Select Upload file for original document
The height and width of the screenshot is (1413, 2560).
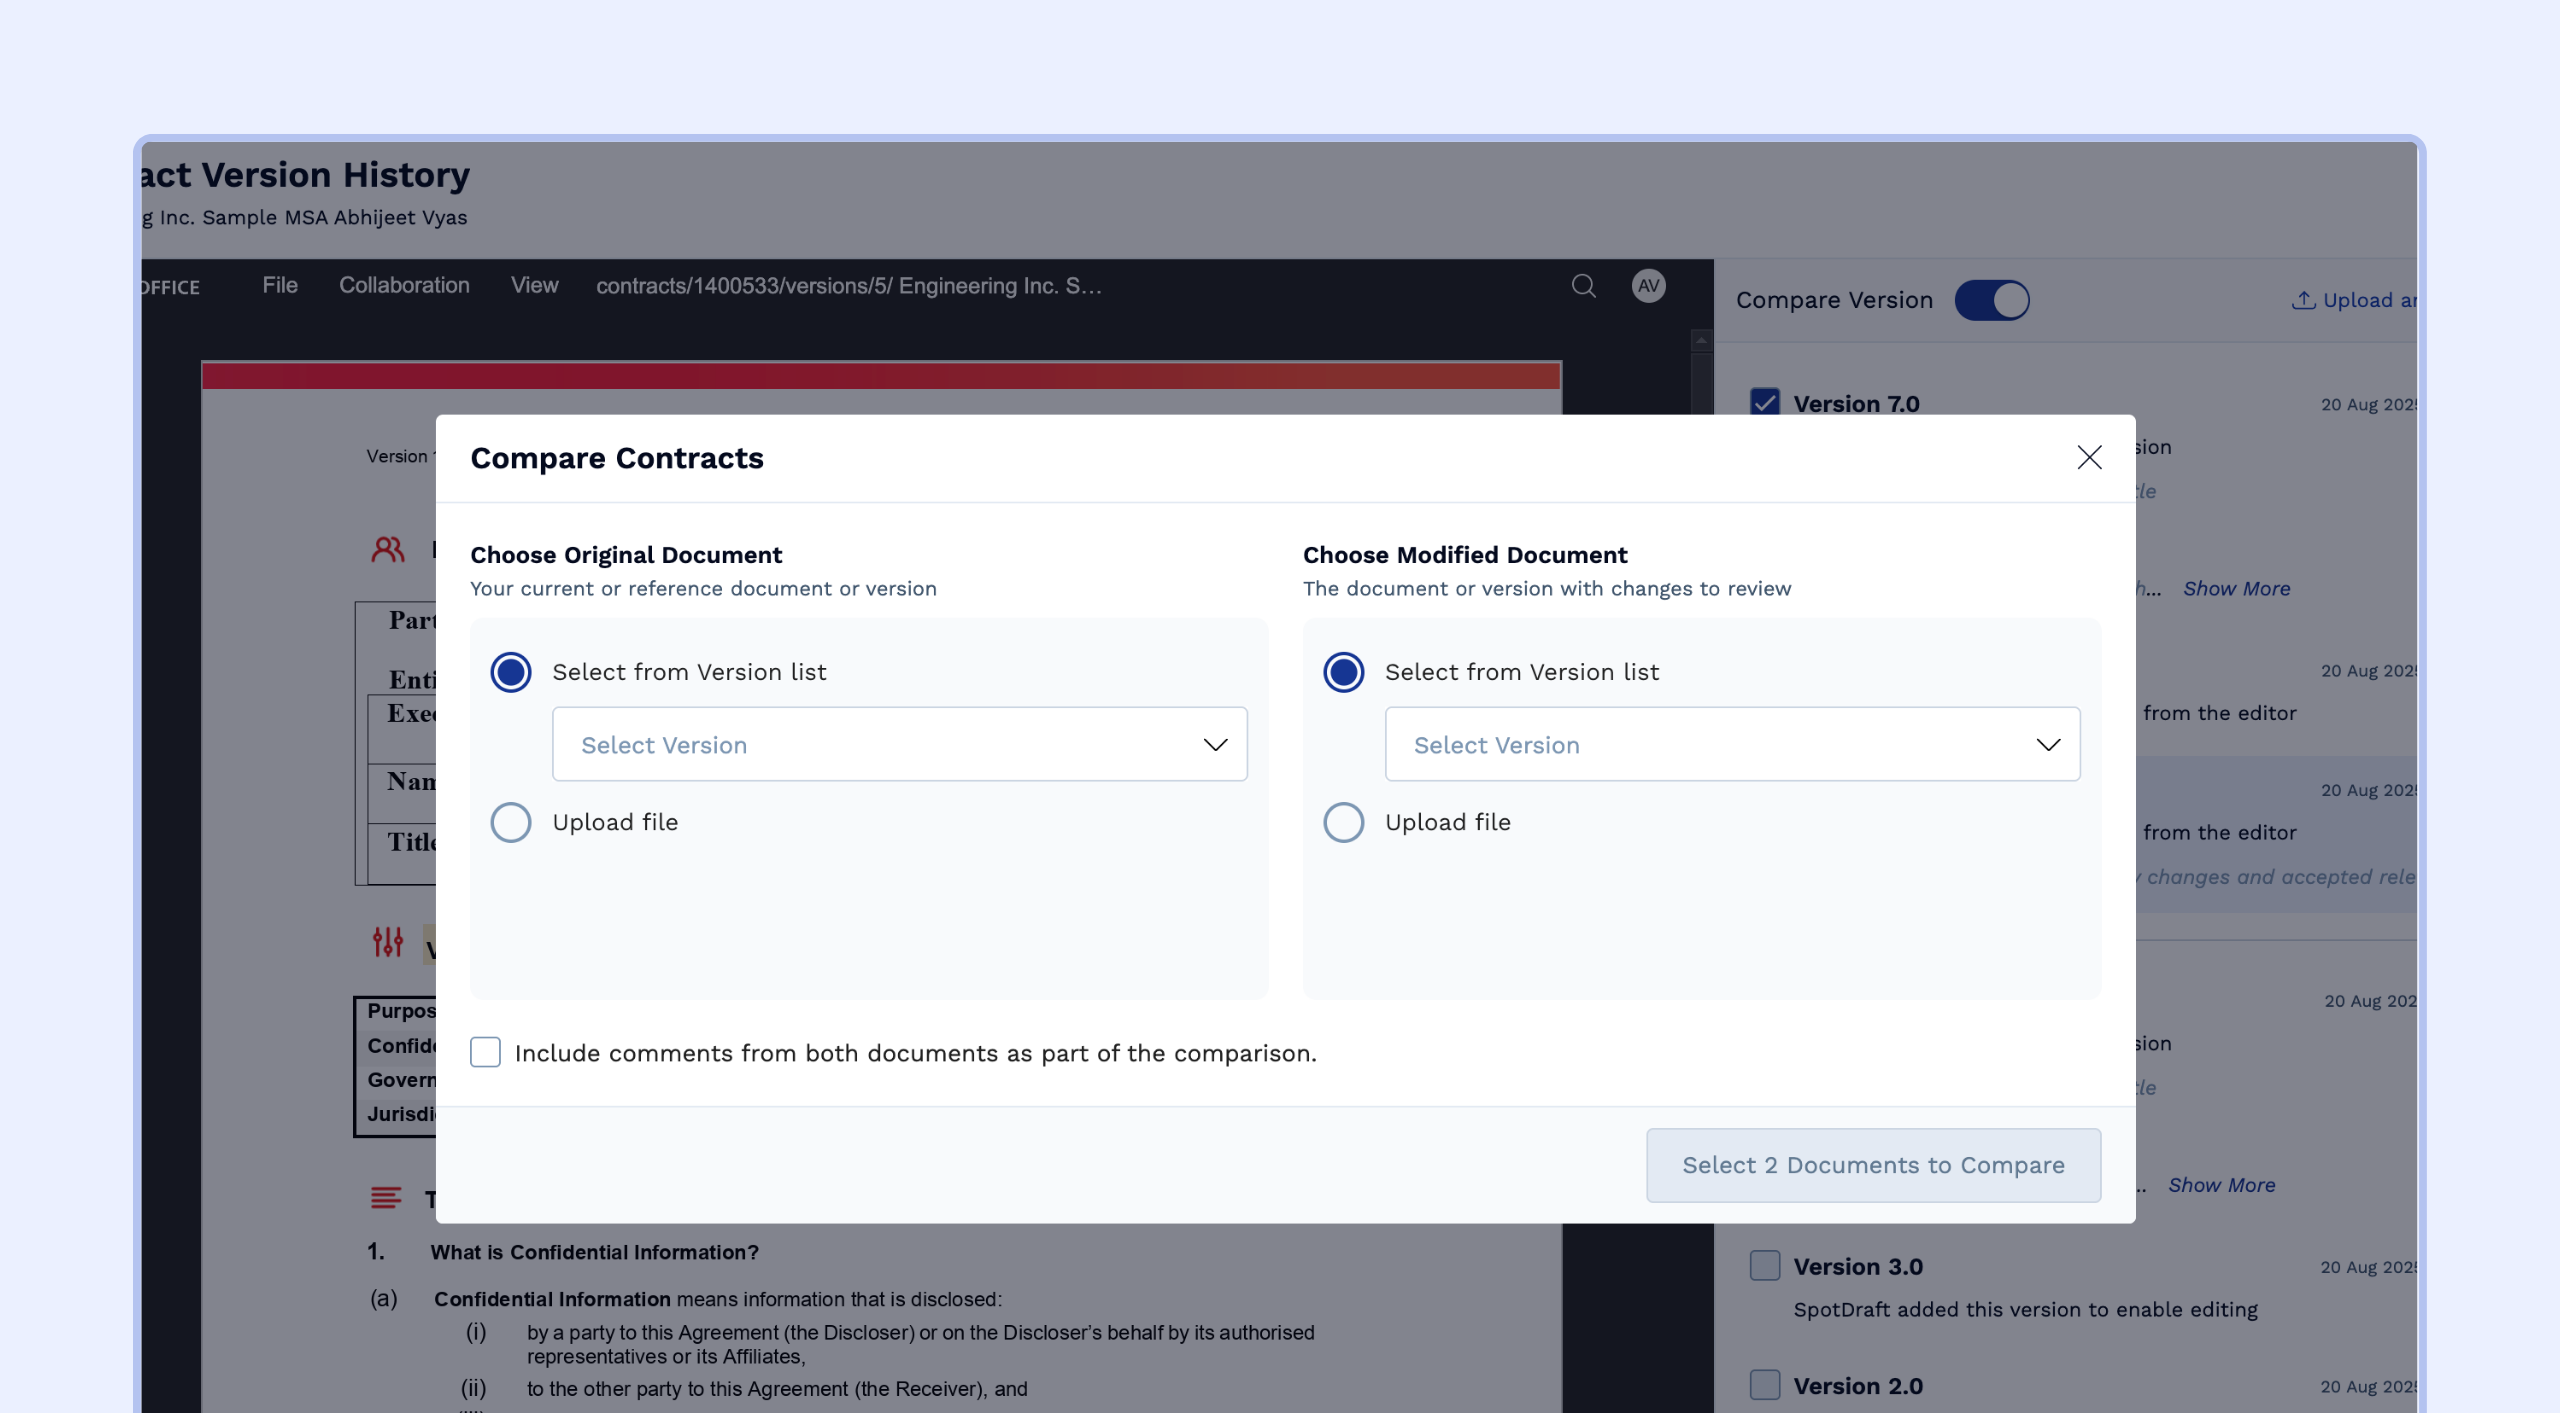click(511, 822)
